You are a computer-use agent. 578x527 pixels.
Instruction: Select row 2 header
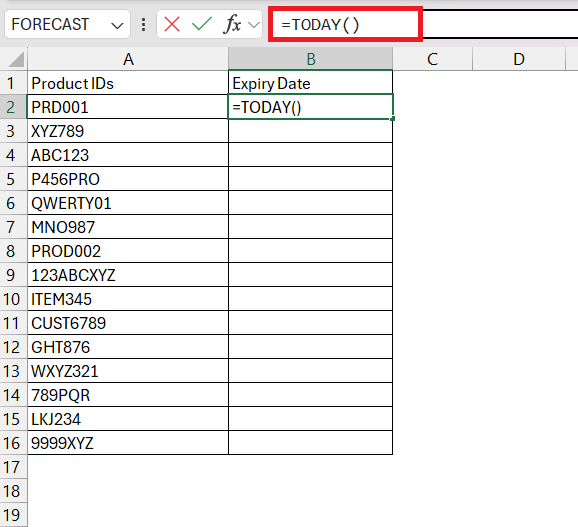pos(11,107)
